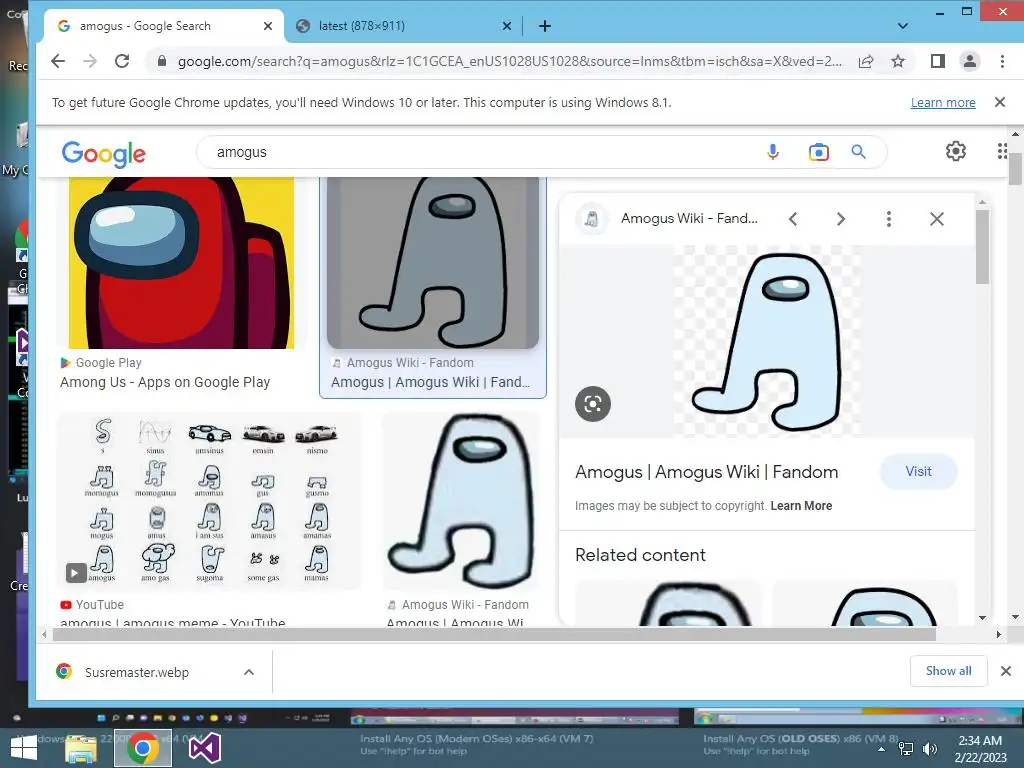Search inside image with Lens button
The width and height of the screenshot is (1024, 768).
592,404
